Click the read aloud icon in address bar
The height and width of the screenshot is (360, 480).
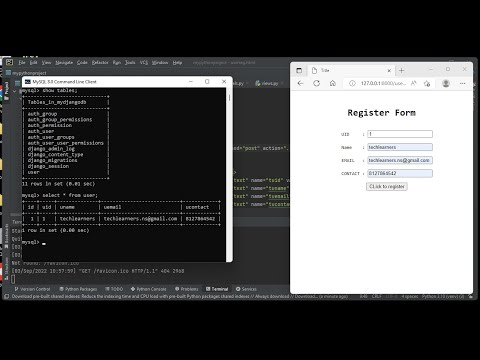click(x=414, y=83)
